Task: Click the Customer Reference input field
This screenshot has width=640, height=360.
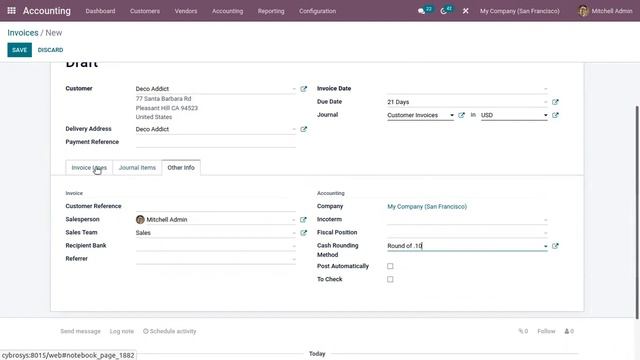Action: [216, 207]
